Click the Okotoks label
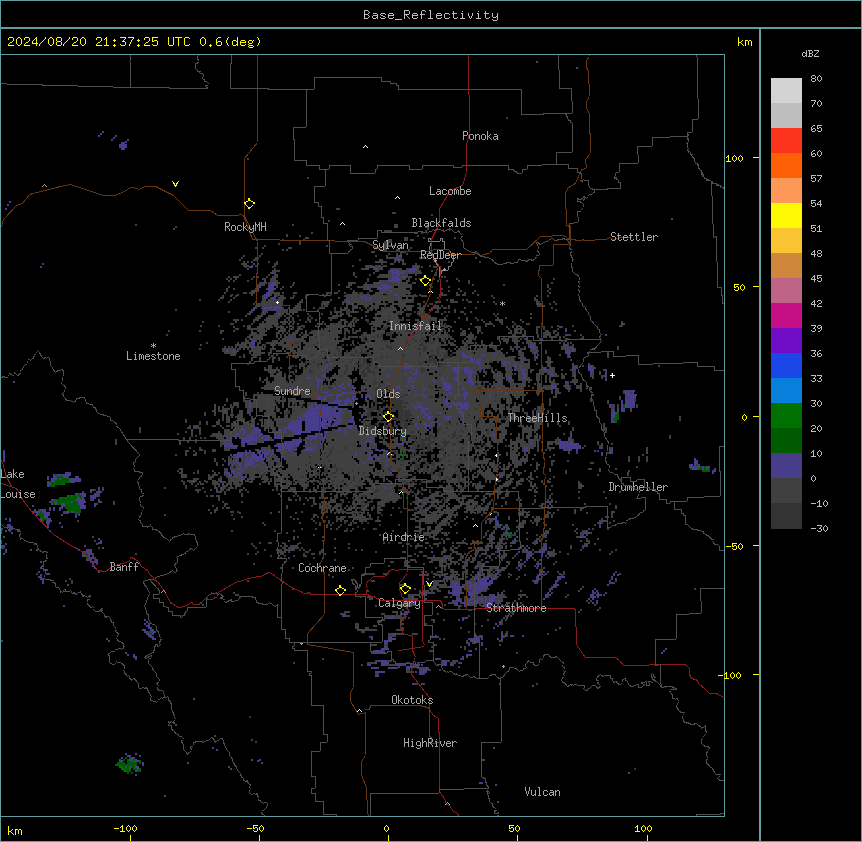 [x=412, y=700]
